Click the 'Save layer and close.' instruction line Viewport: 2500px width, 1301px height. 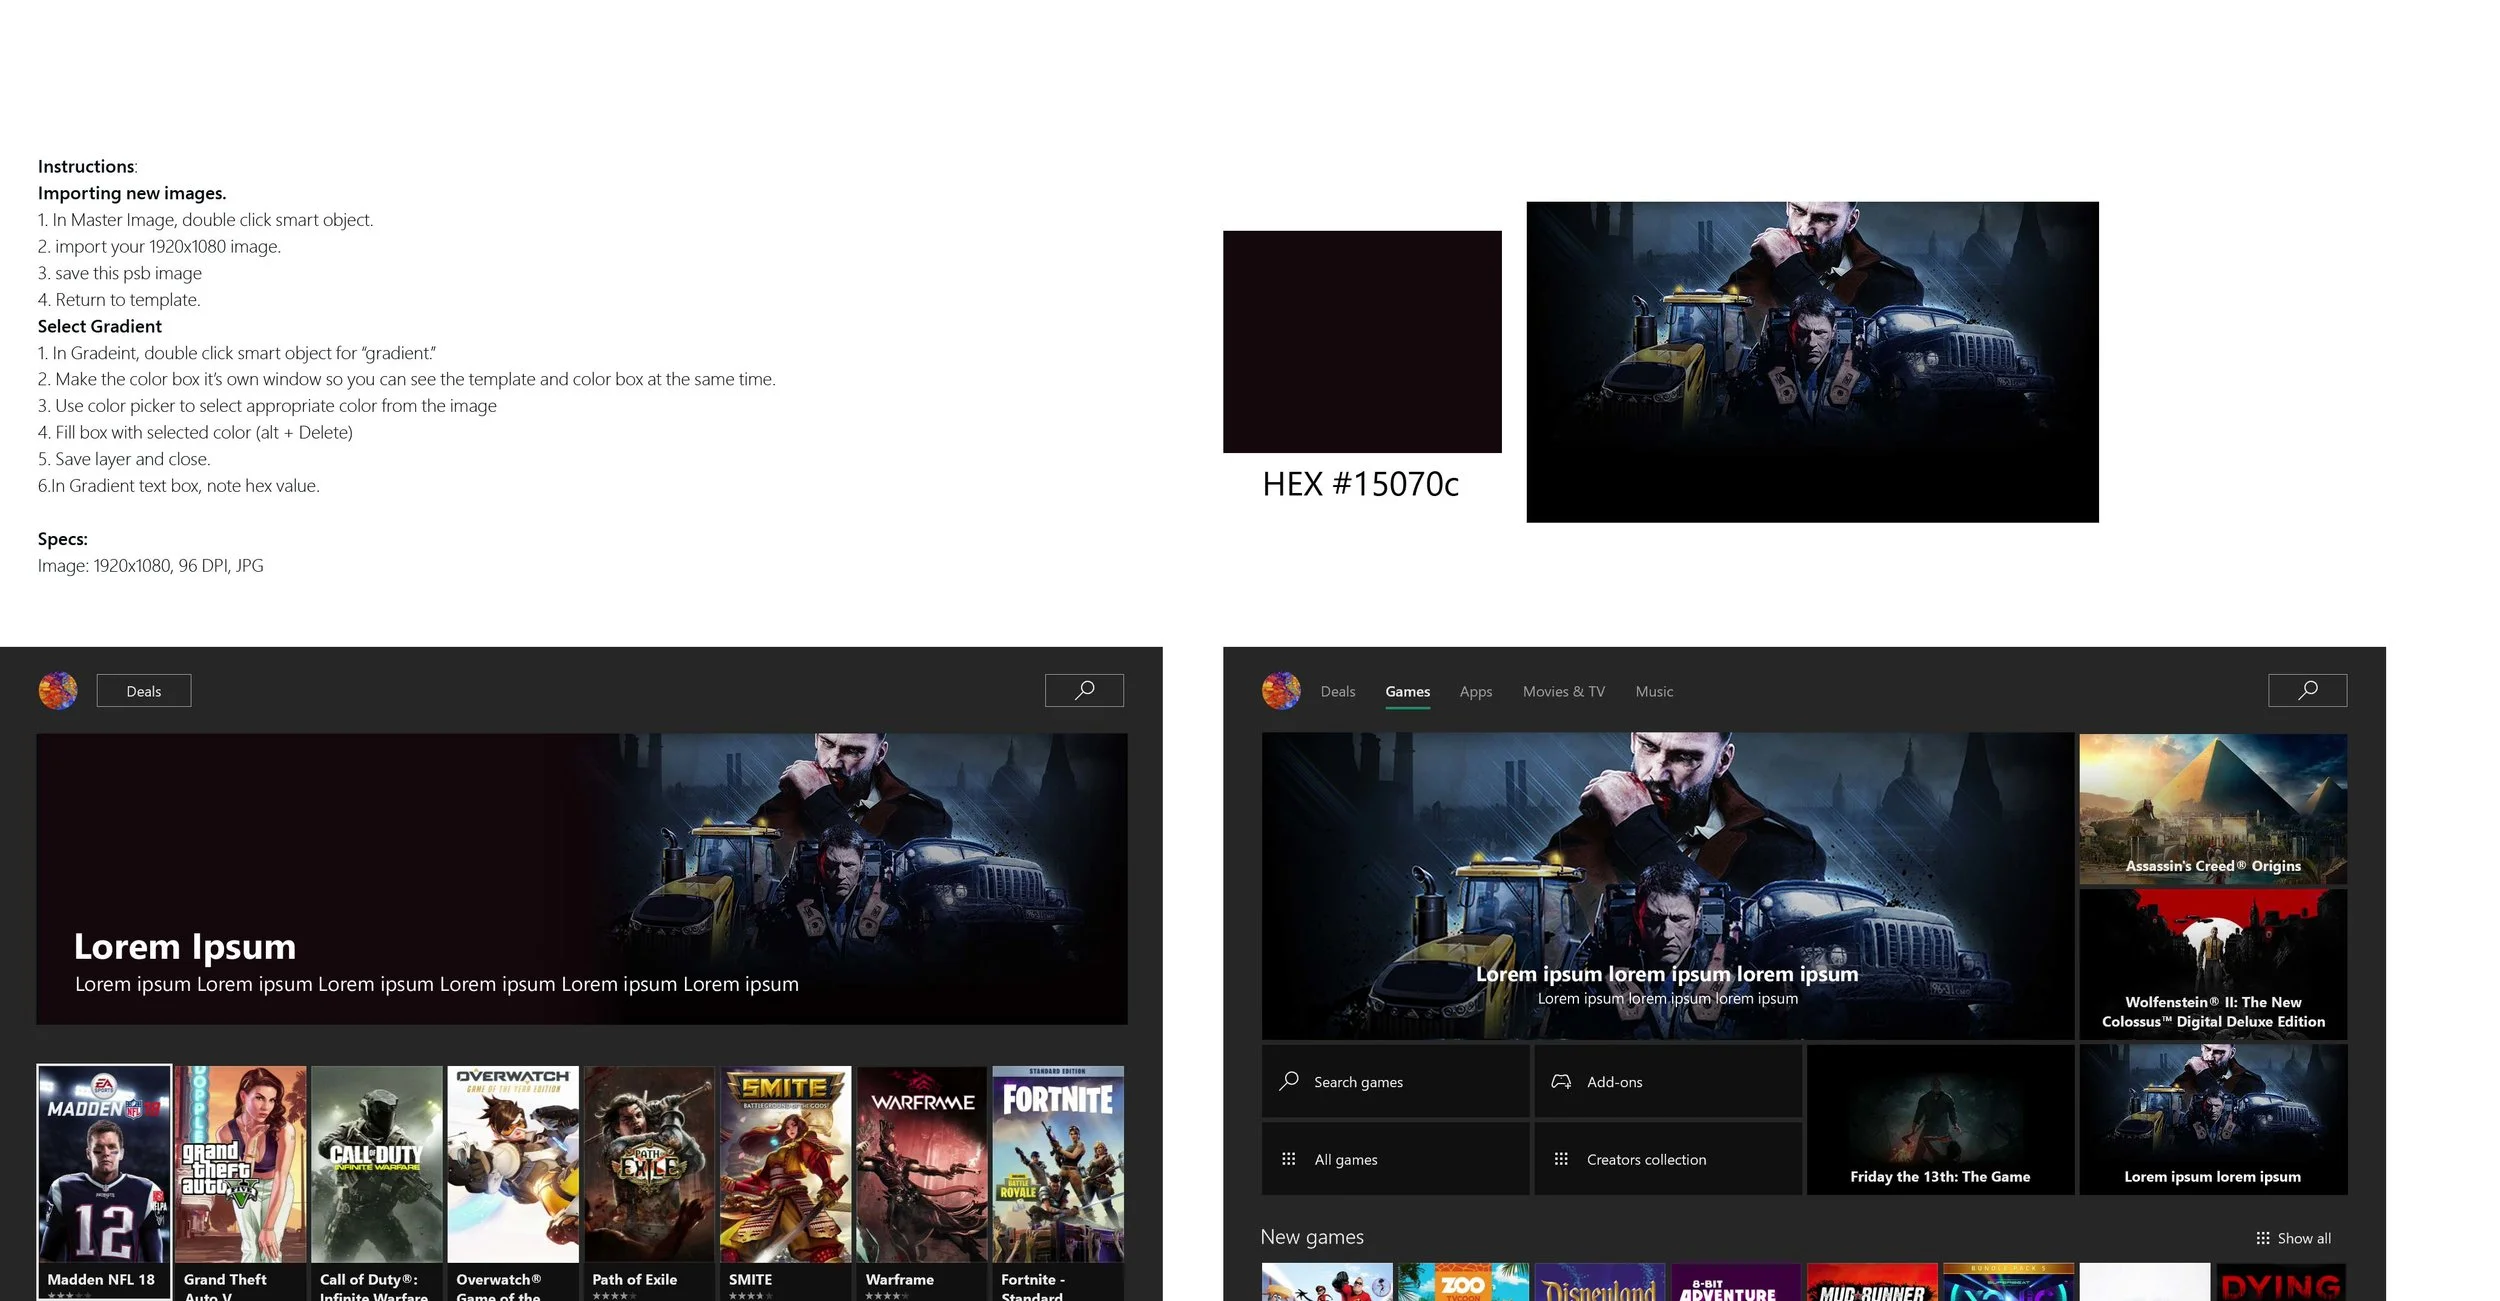(124, 459)
